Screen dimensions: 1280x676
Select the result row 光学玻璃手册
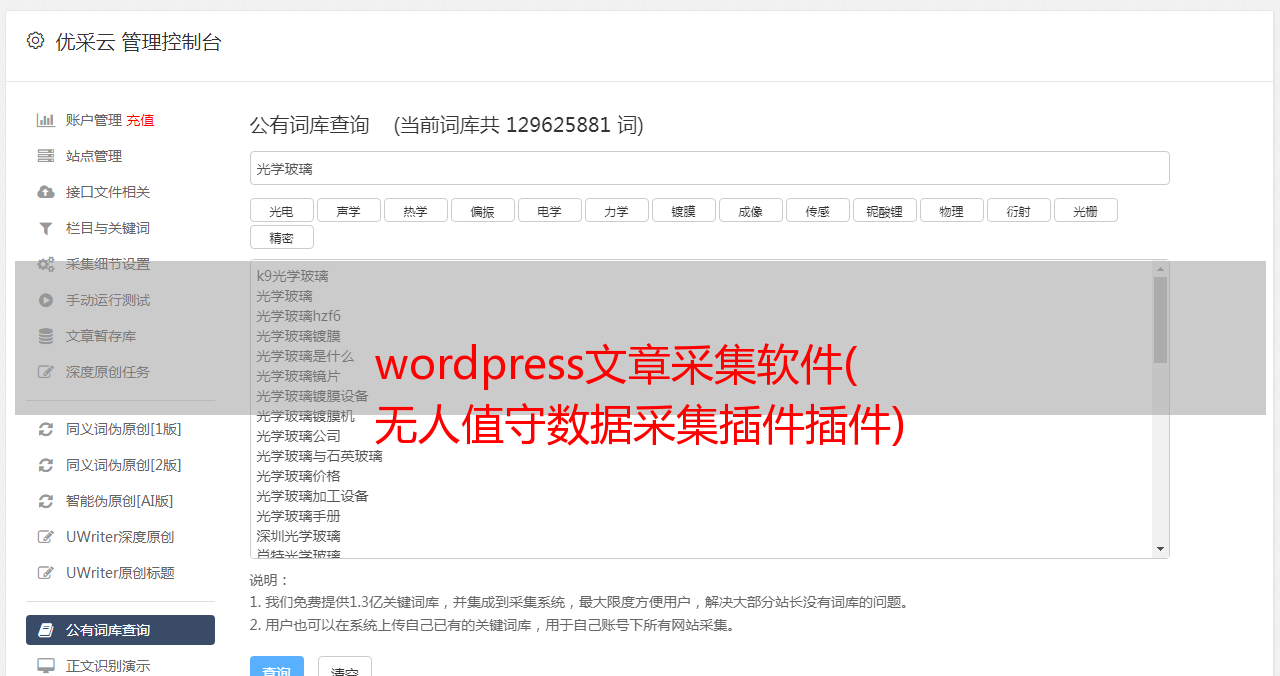coord(298,516)
